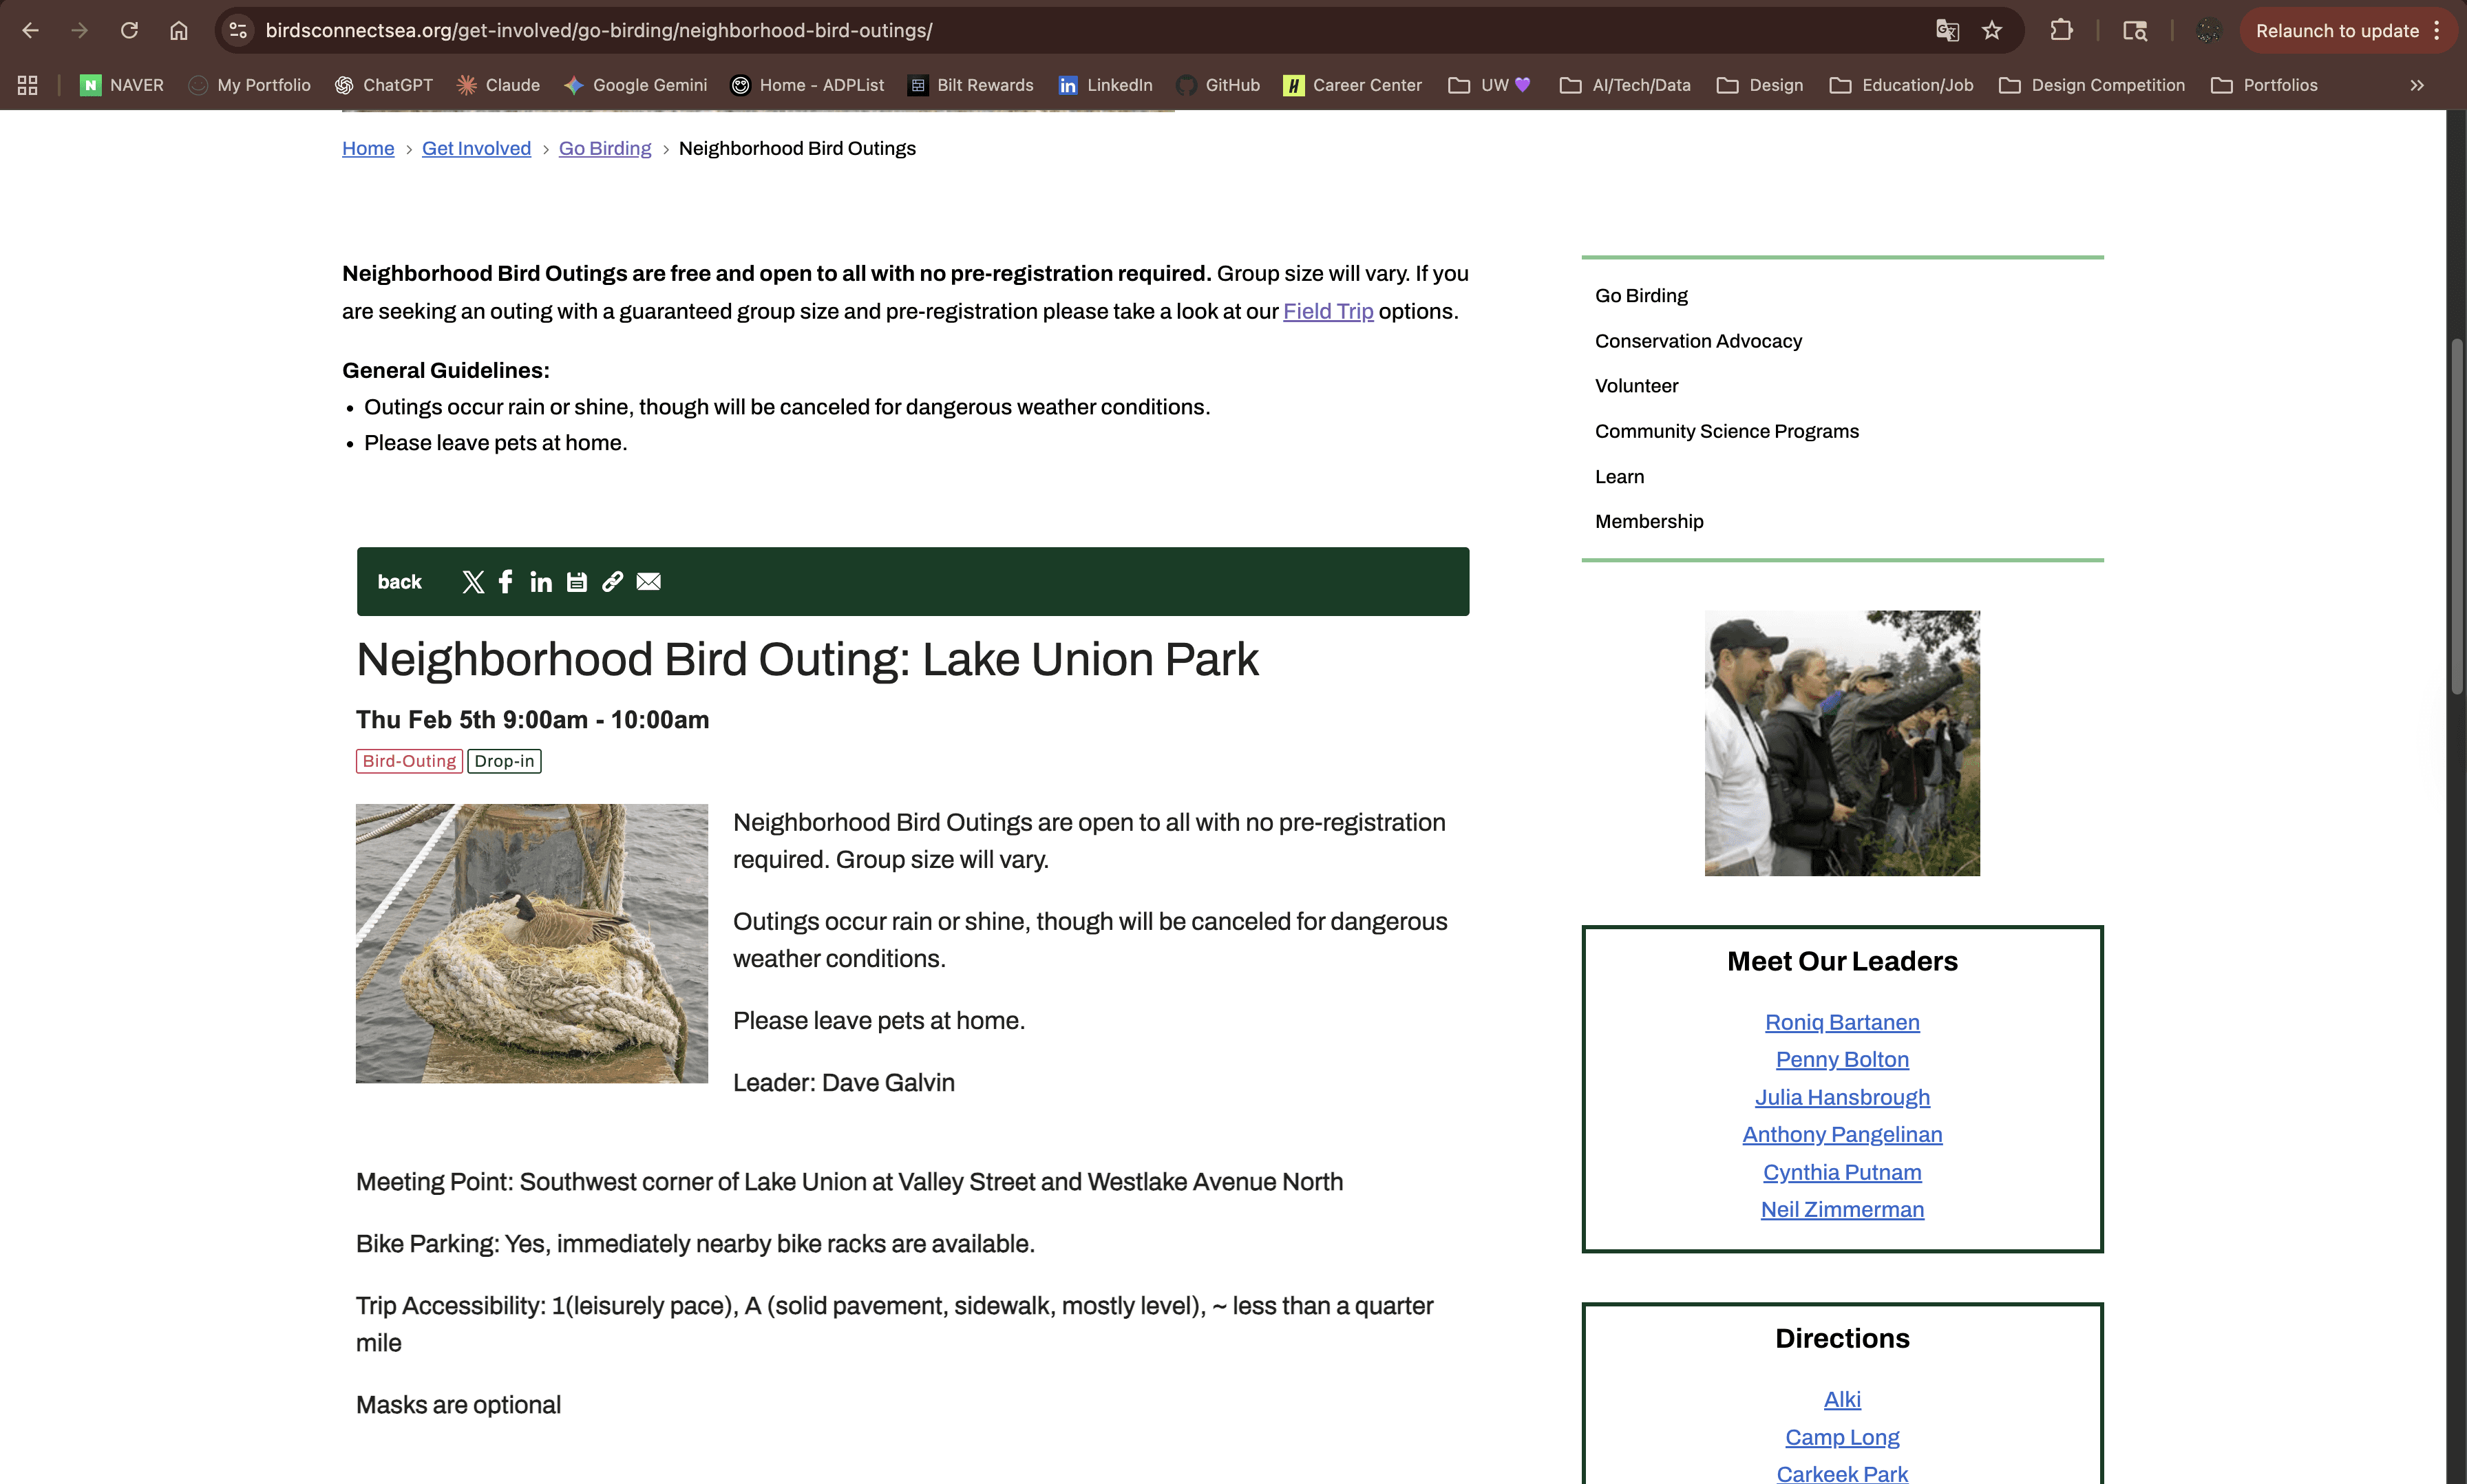This screenshot has width=2467, height=1484.
Task: Share event on Facebook
Action: (506, 582)
